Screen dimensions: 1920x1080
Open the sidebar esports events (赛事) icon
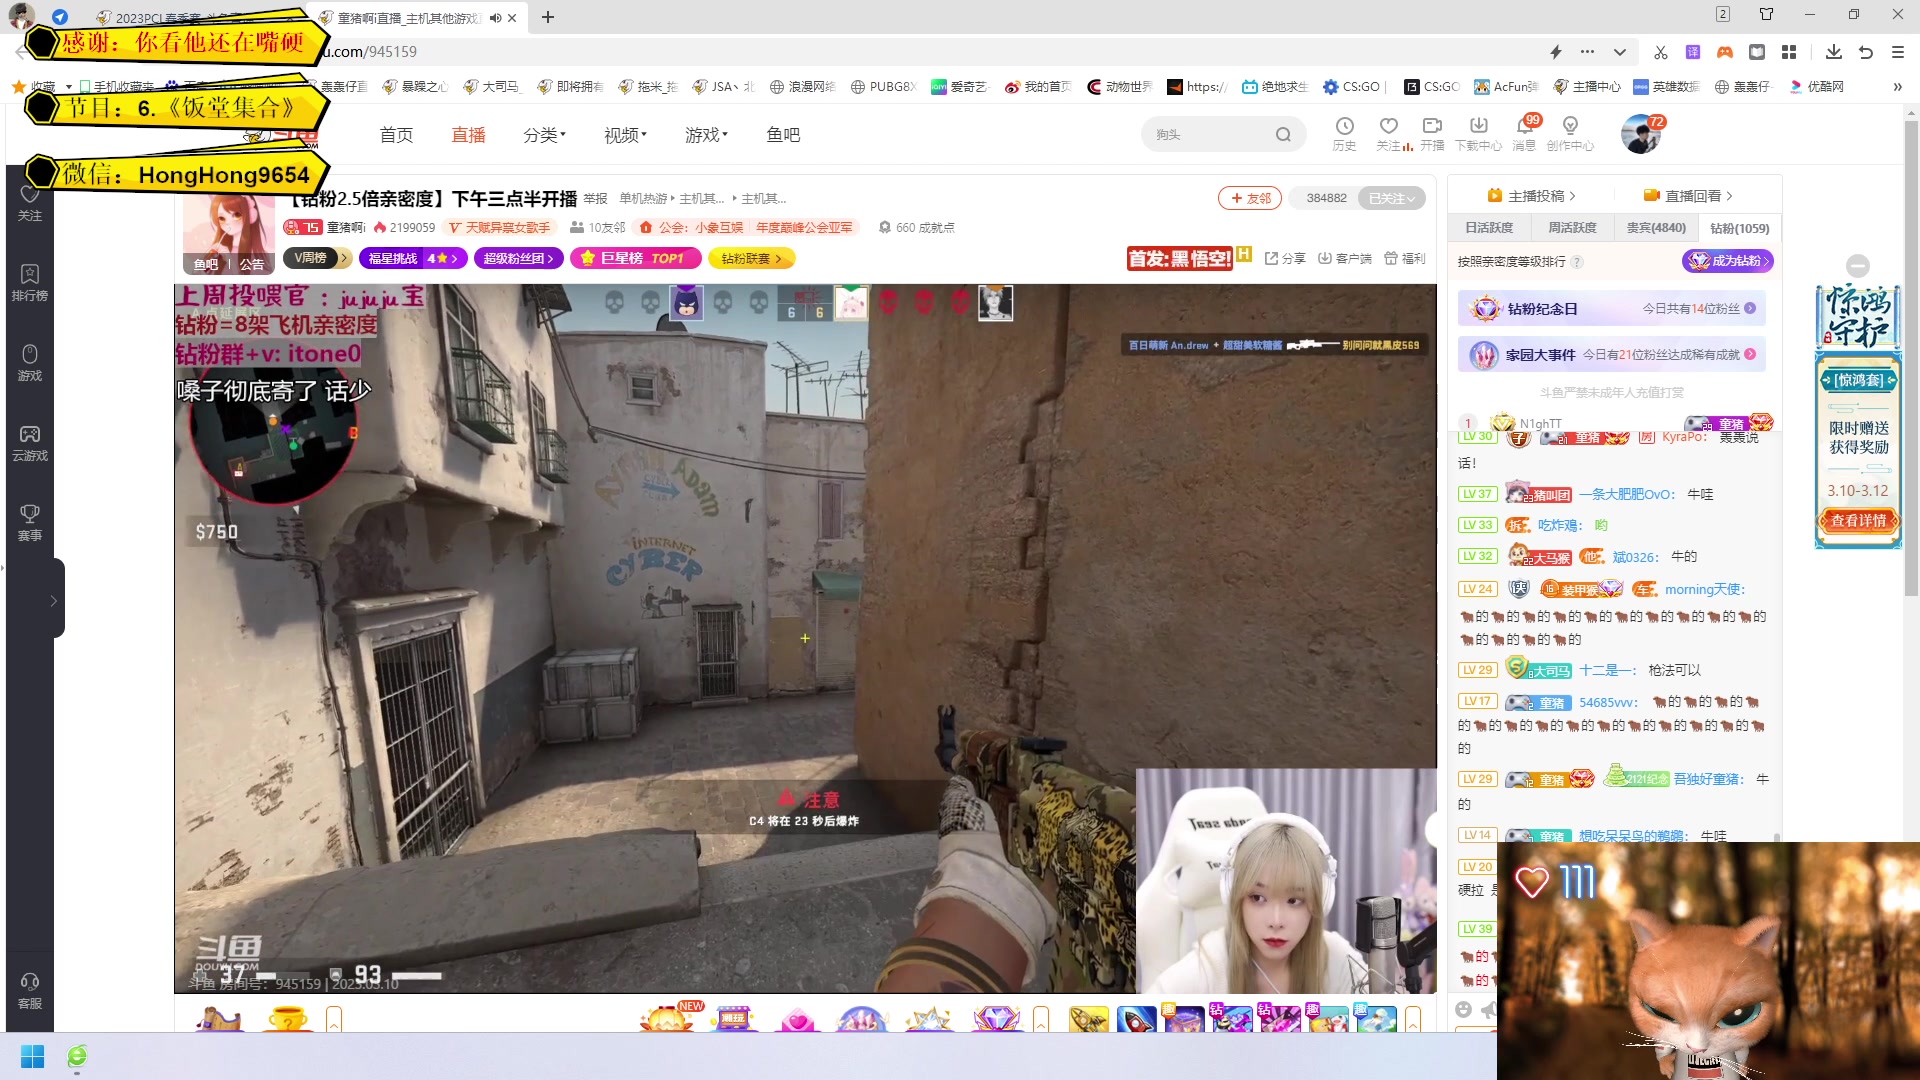point(30,522)
